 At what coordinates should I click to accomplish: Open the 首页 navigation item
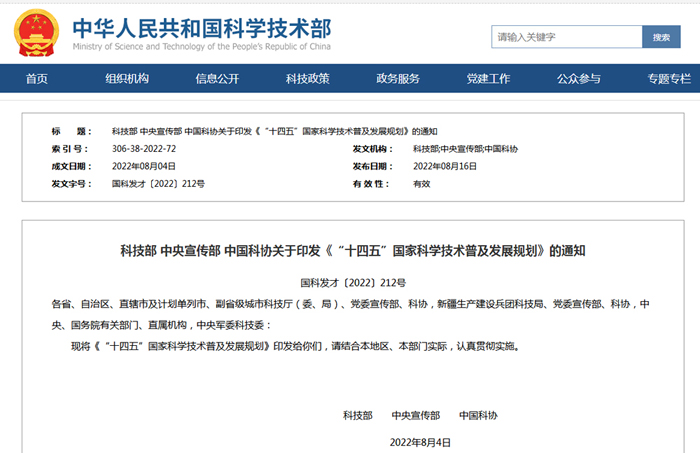click(37, 79)
